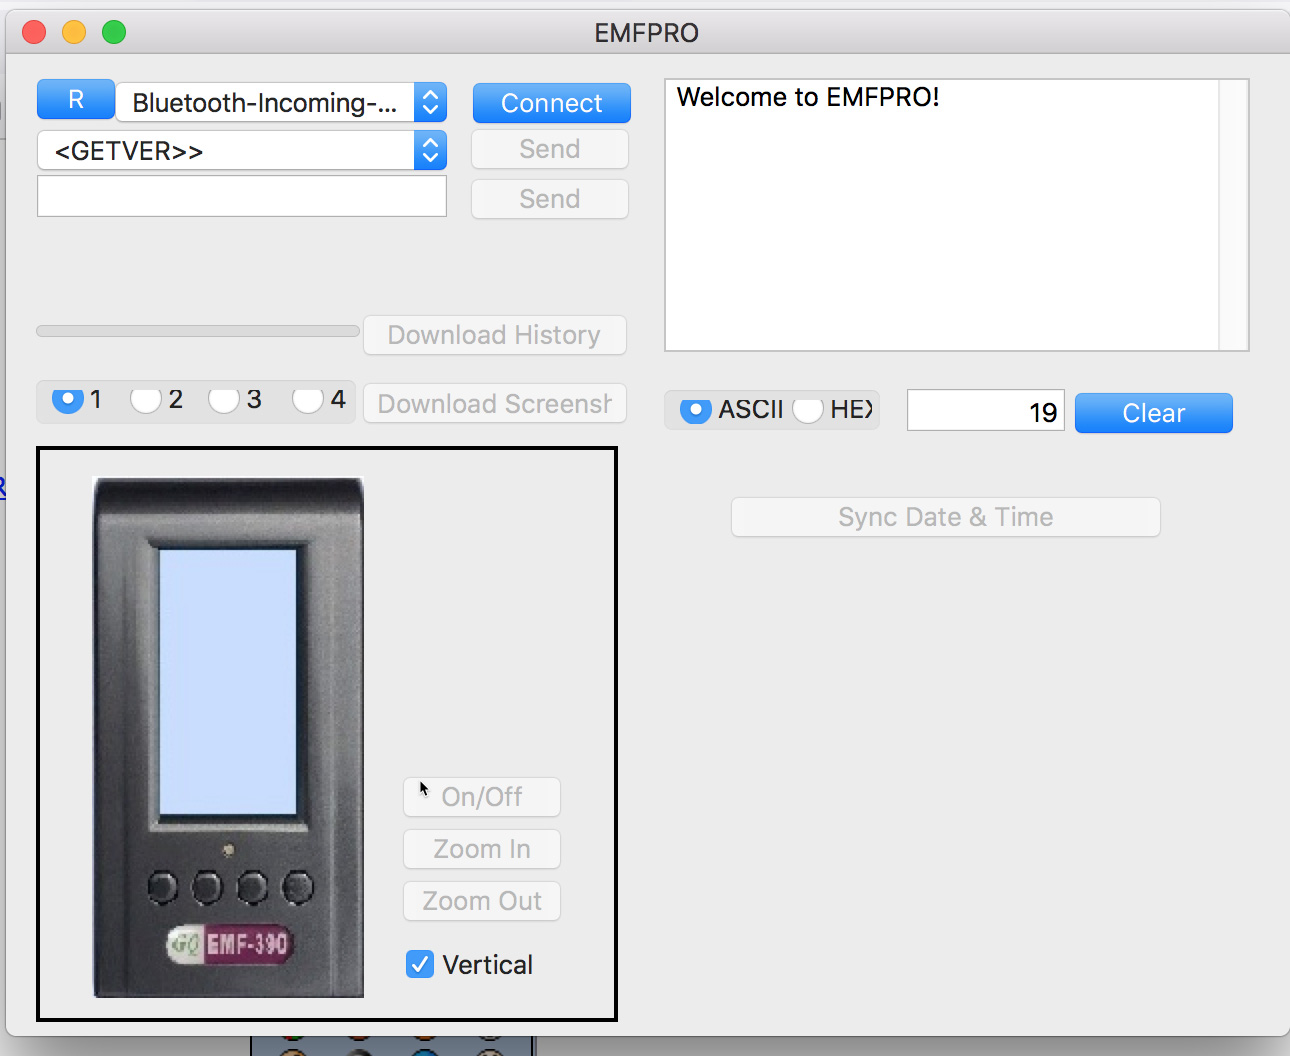The height and width of the screenshot is (1056, 1290).
Task: Toggle the Vertical checkbox
Action: [x=420, y=964]
